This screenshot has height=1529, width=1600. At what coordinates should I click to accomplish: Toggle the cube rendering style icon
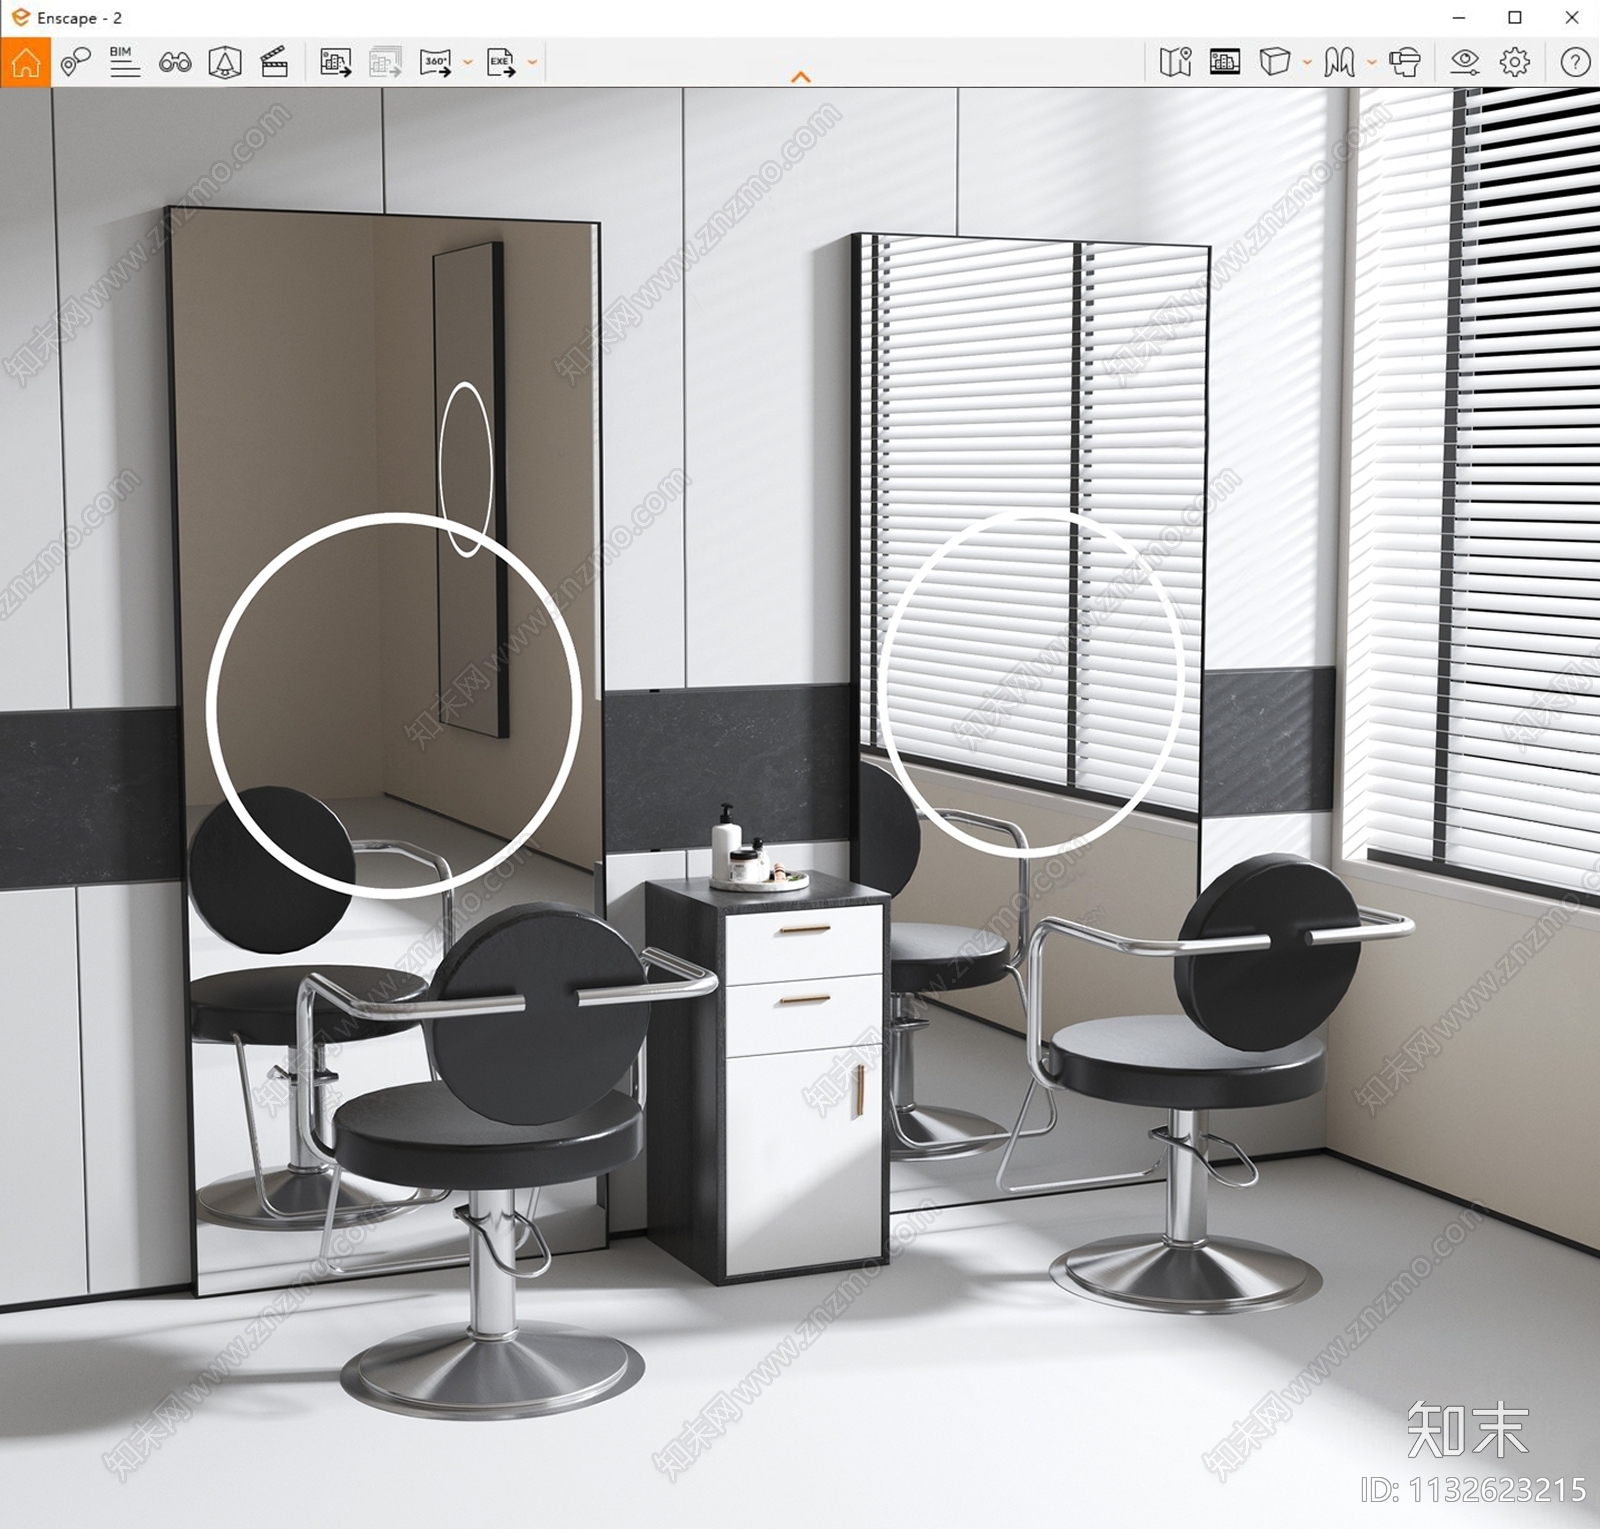[x=1274, y=62]
